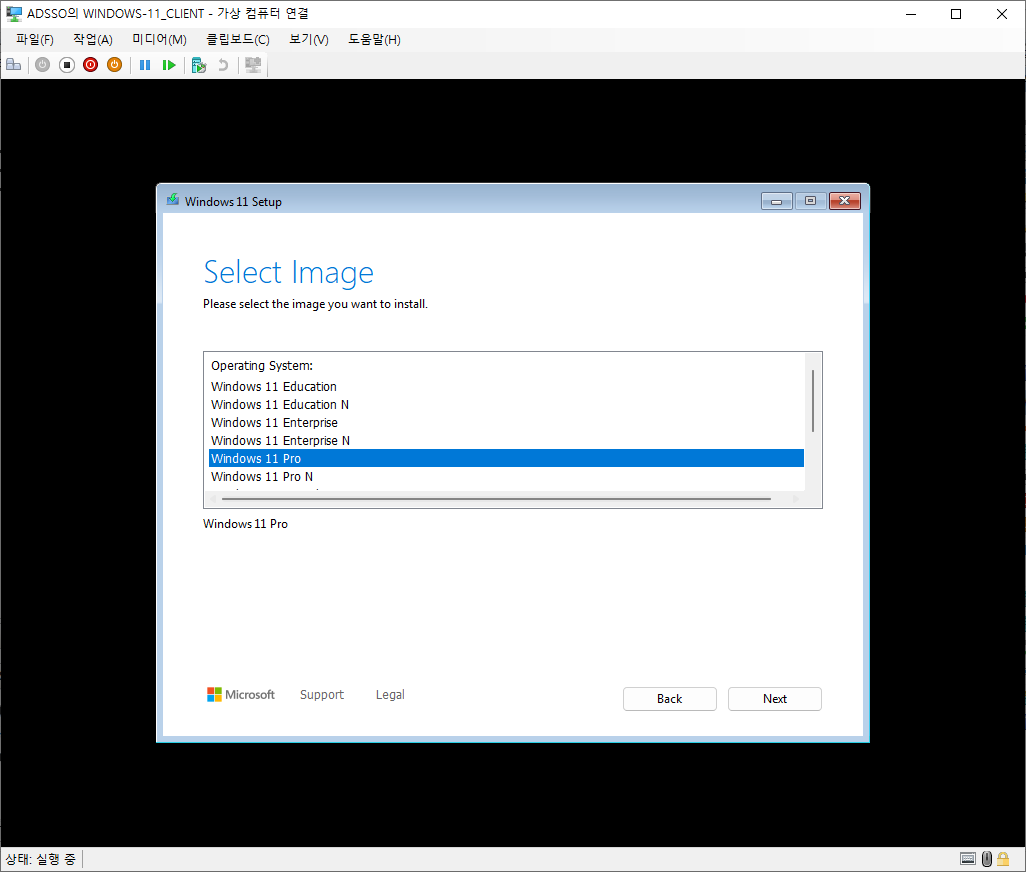The height and width of the screenshot is (872, 1026).
Task: Click the Start (power on) toolbar icon
Action: 43,65
